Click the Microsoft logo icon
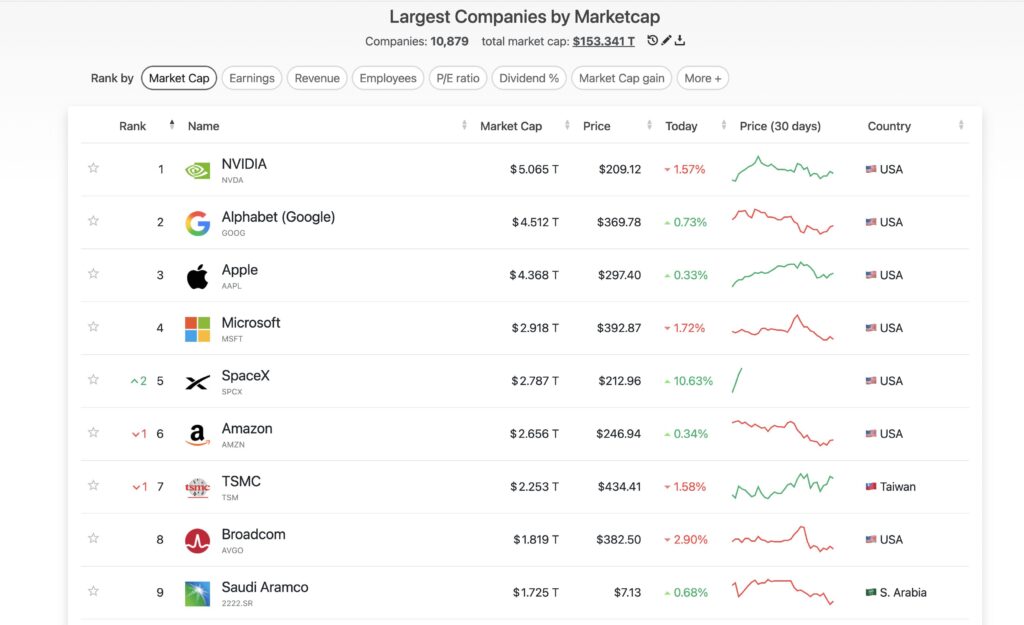Image resolution: width=1024 pixels, height=625 pixels. pyautogui.click(x=197, y=329)
